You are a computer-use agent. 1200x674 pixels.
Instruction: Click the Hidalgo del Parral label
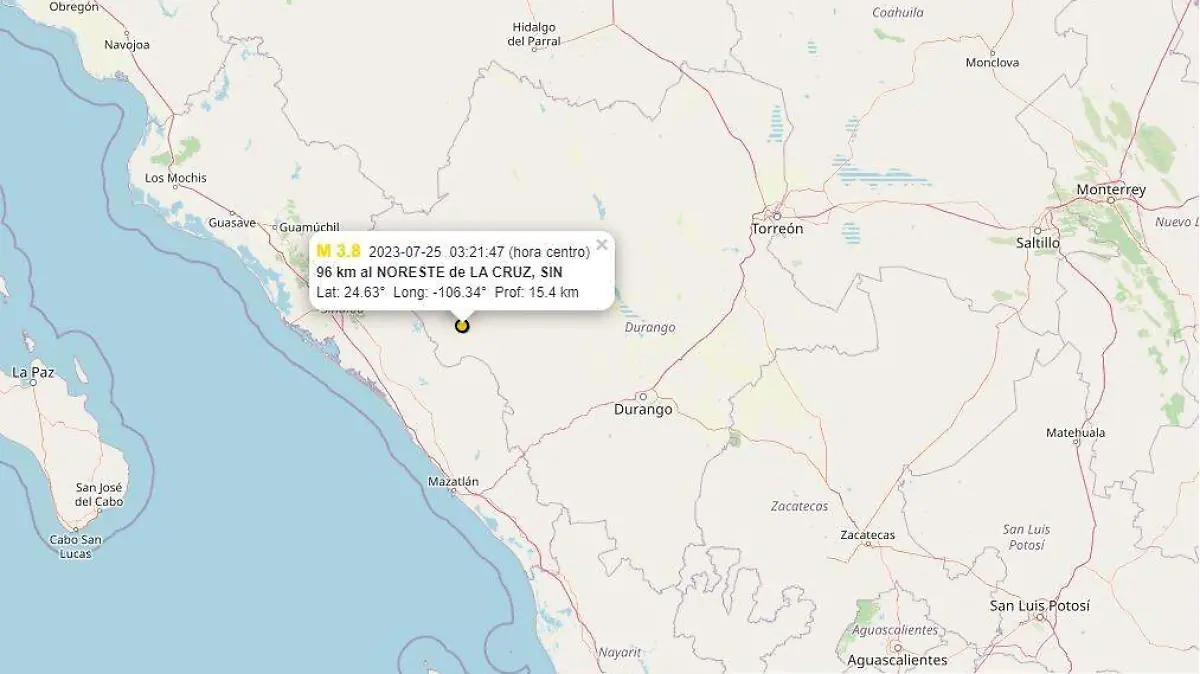[x=534, y=34]
